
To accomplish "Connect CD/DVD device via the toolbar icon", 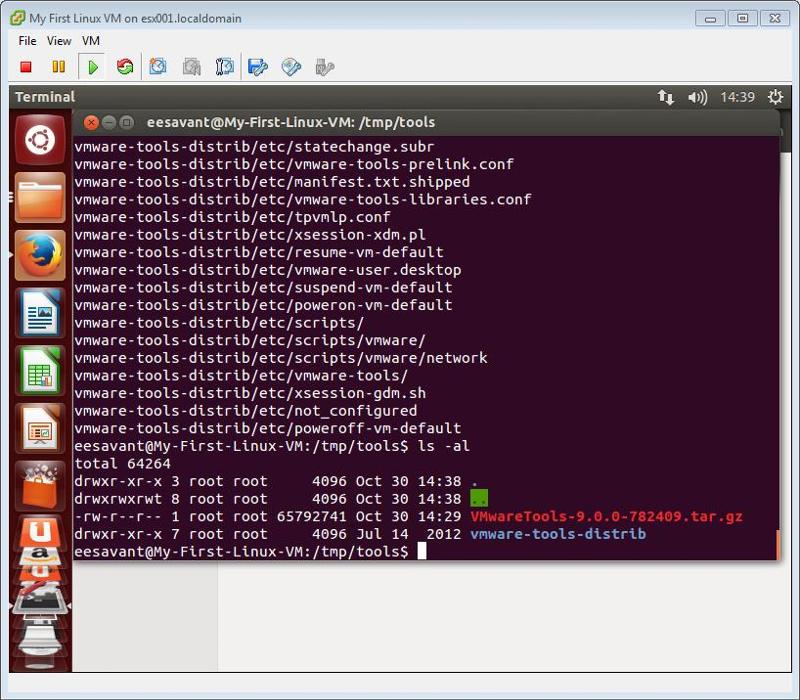I will tap(291, 67).
